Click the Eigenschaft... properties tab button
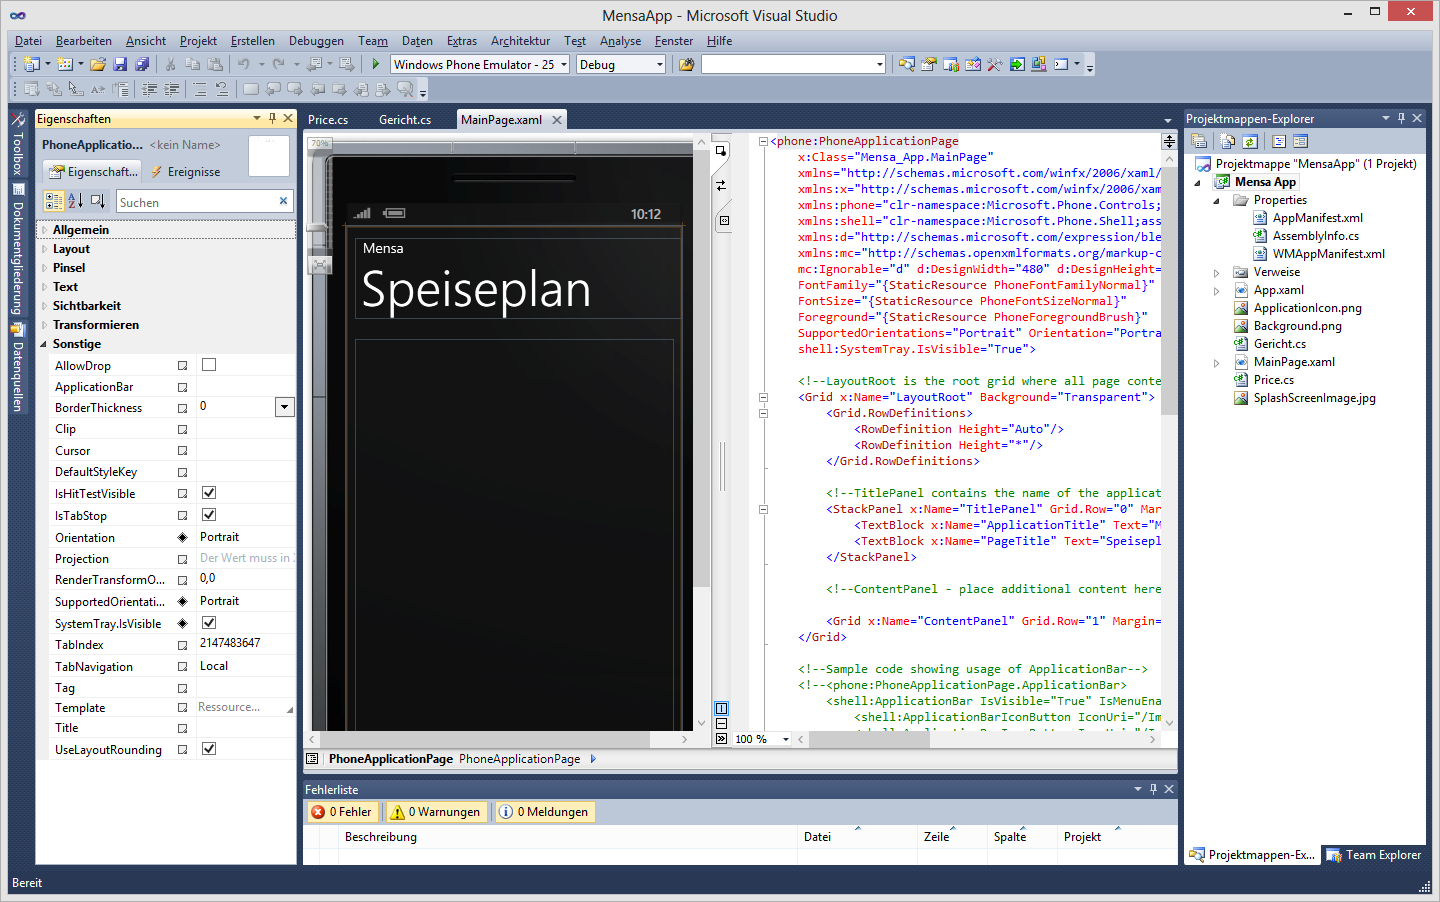 point(94,172)
